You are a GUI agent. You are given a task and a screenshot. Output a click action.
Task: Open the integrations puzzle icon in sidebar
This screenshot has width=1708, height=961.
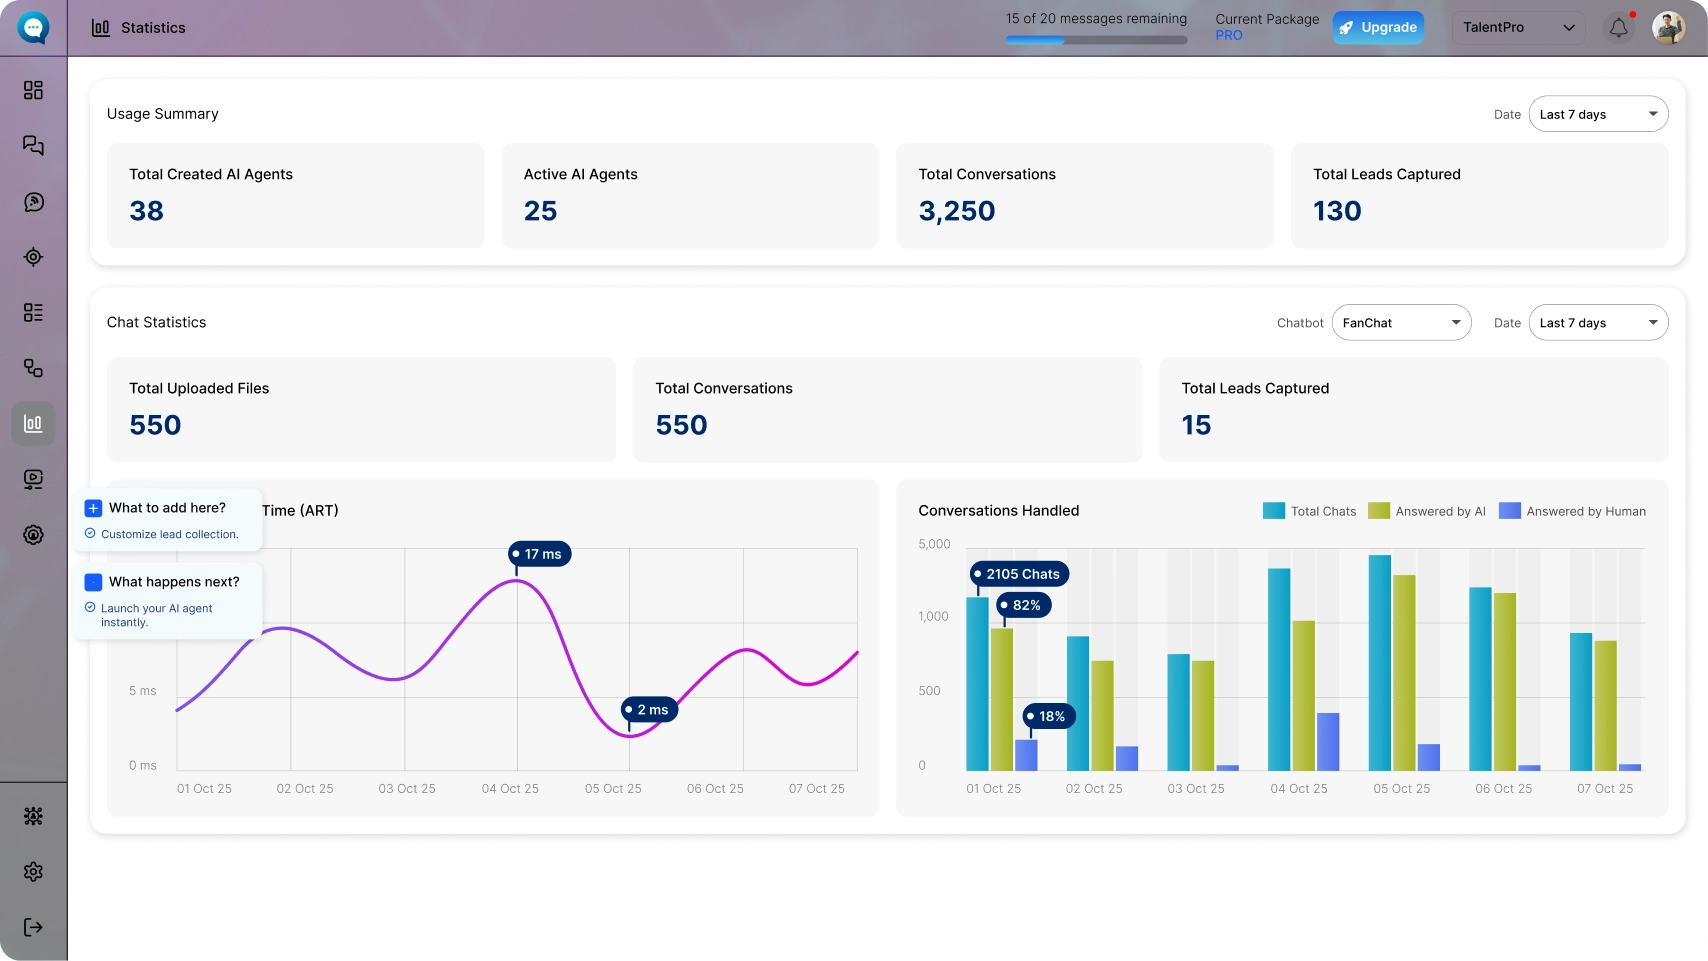pos(33,816)
